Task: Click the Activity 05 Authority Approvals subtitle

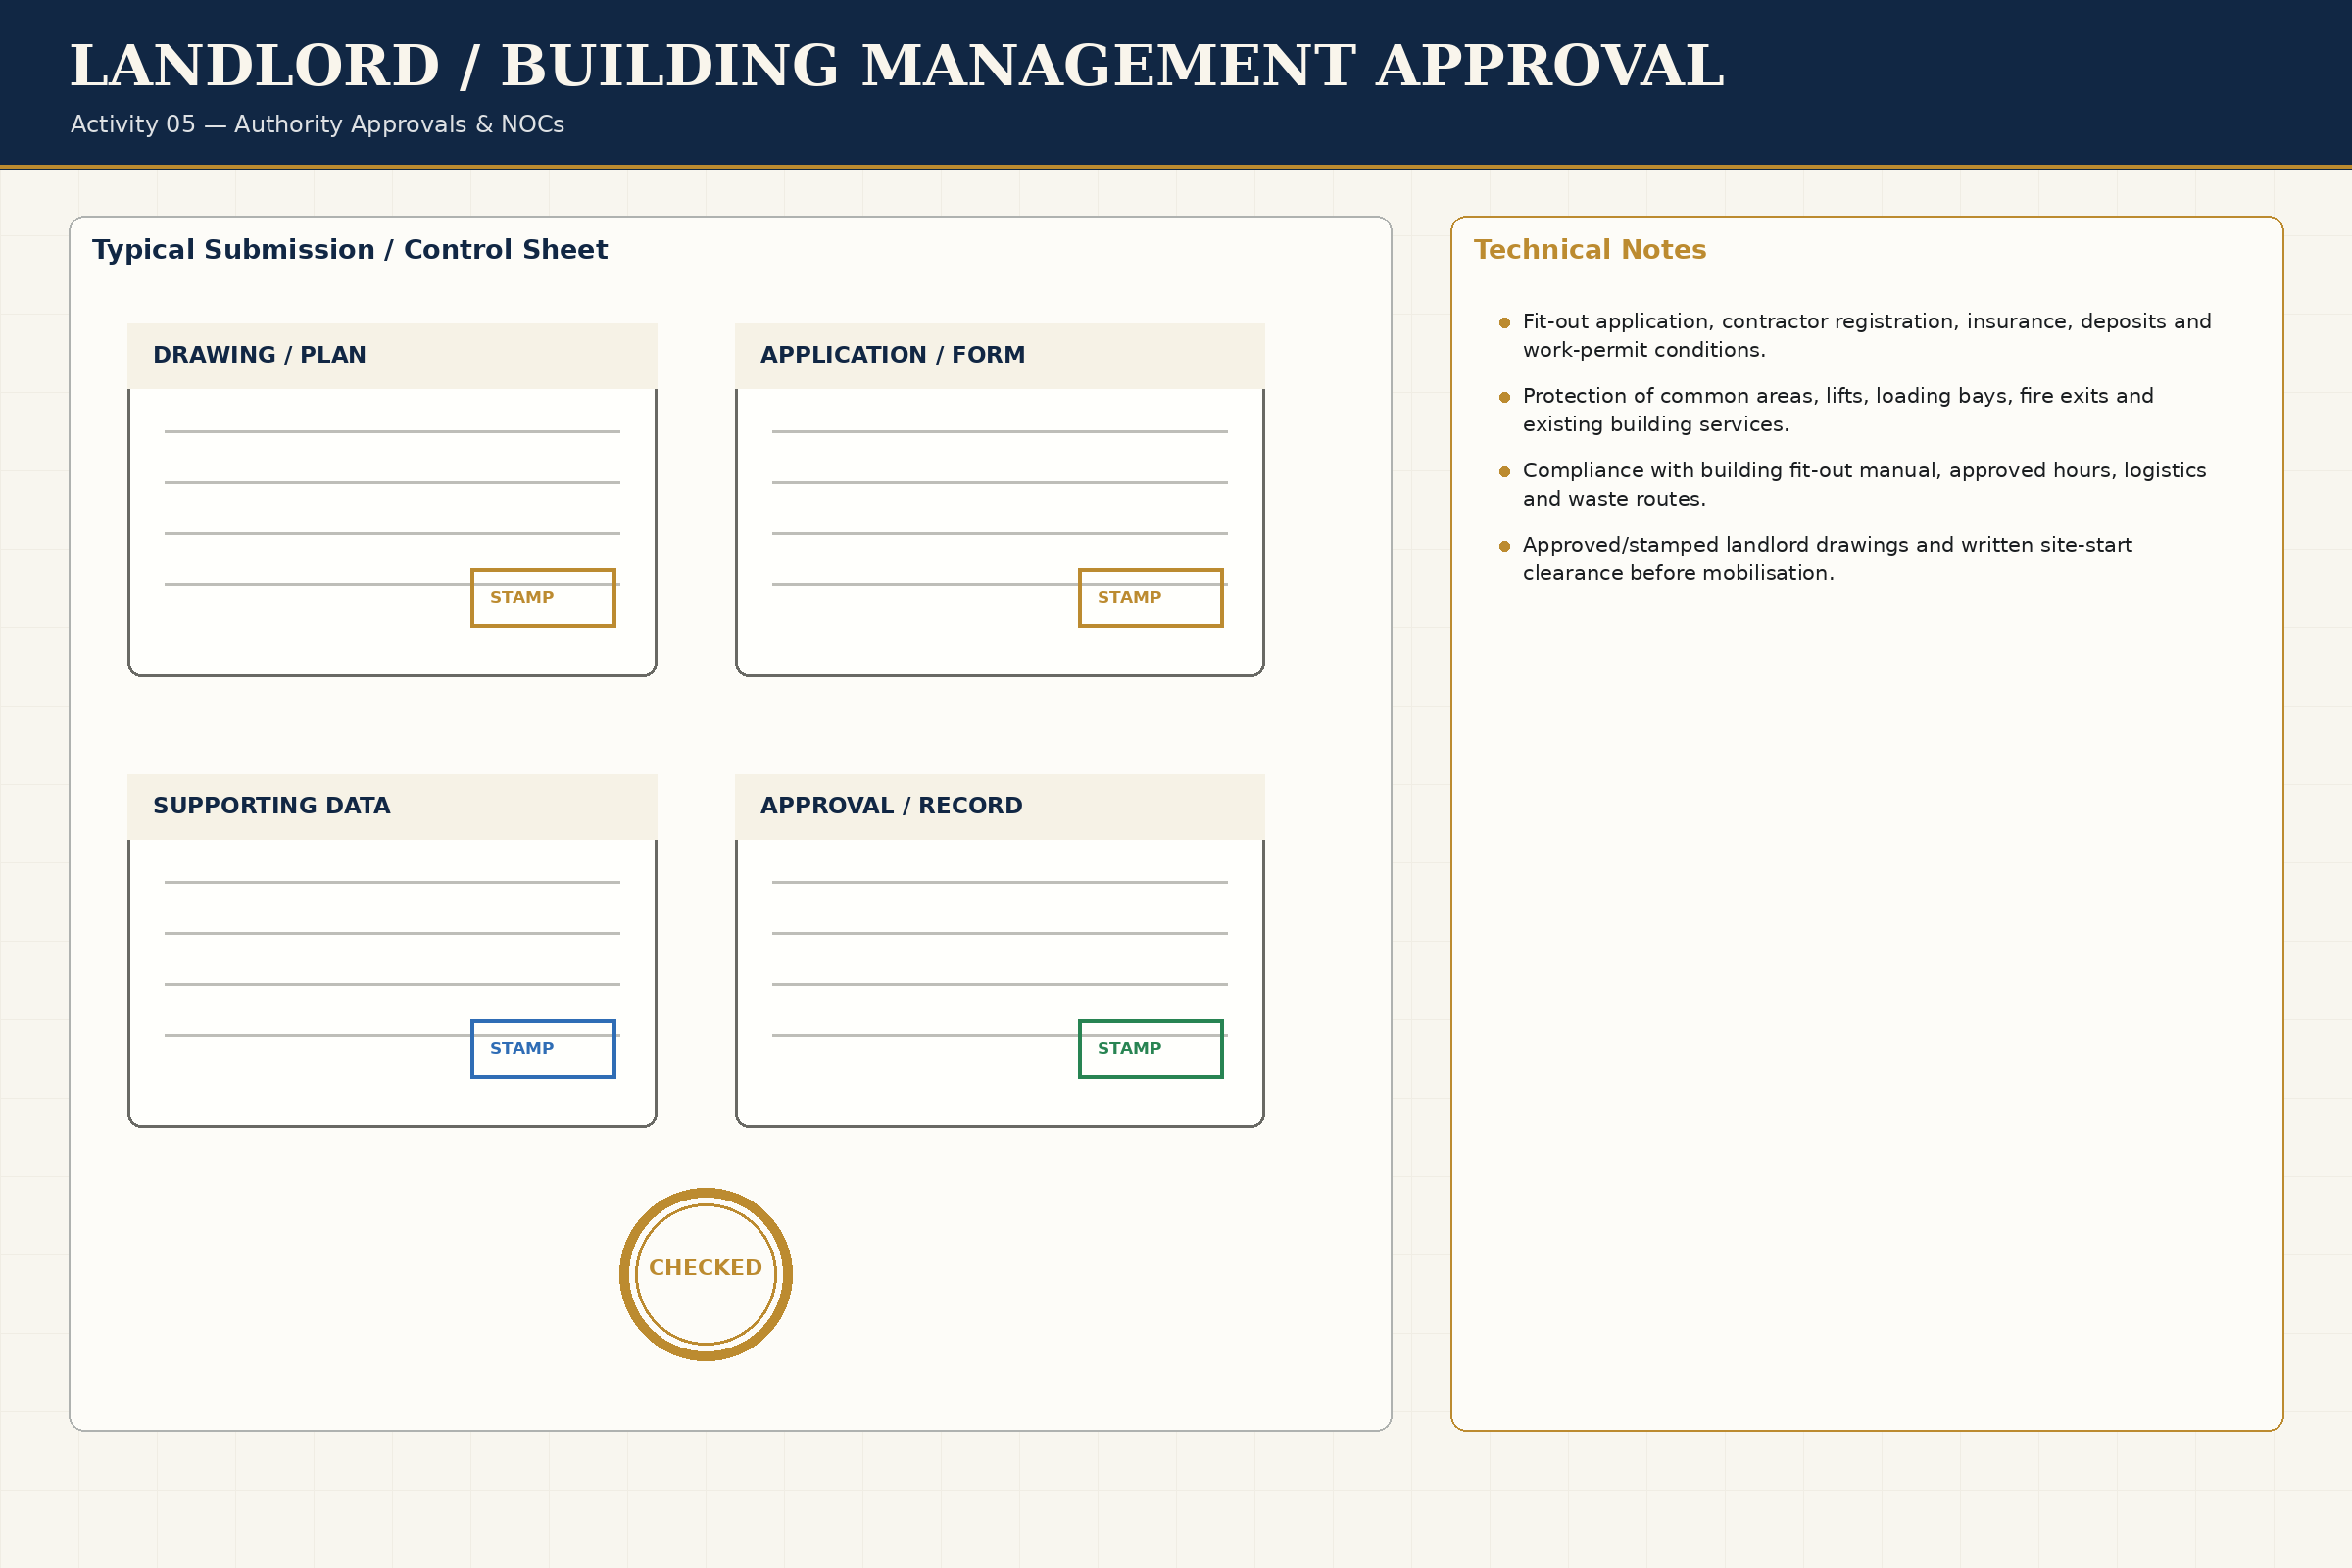Action: (x=317, y=125)
